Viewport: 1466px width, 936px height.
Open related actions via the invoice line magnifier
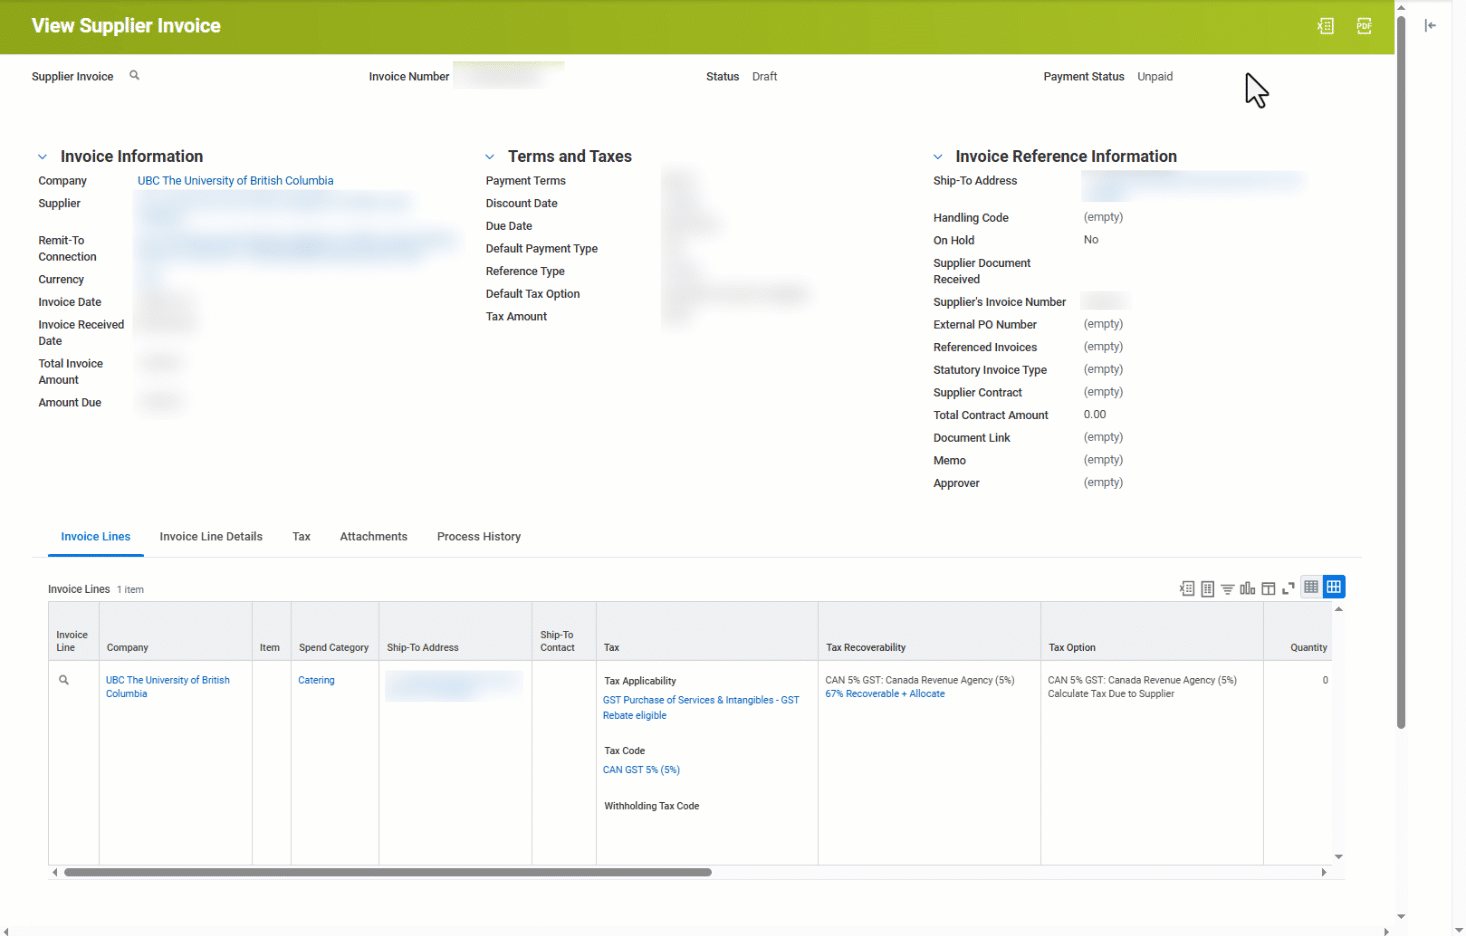[63, 679]
